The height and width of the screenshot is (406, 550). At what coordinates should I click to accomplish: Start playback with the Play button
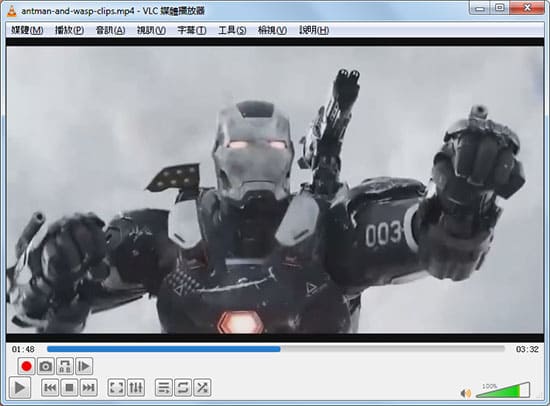click(x=20, y=388)
